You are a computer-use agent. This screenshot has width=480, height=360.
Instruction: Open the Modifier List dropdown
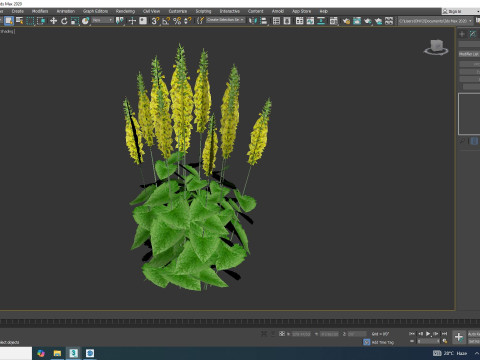[x=469, y=54]
